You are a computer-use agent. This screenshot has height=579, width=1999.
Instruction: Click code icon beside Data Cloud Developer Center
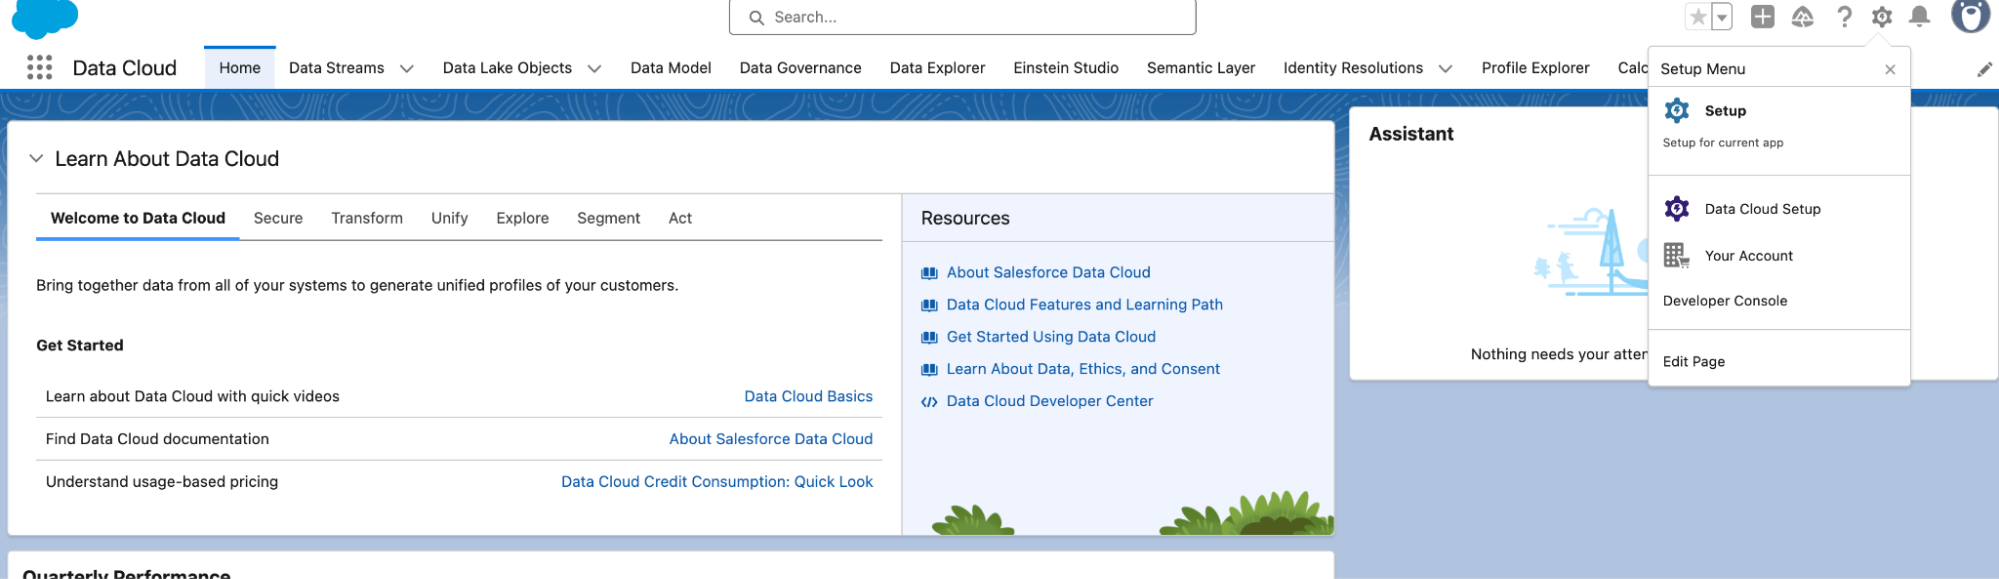(x=929, y=402)
